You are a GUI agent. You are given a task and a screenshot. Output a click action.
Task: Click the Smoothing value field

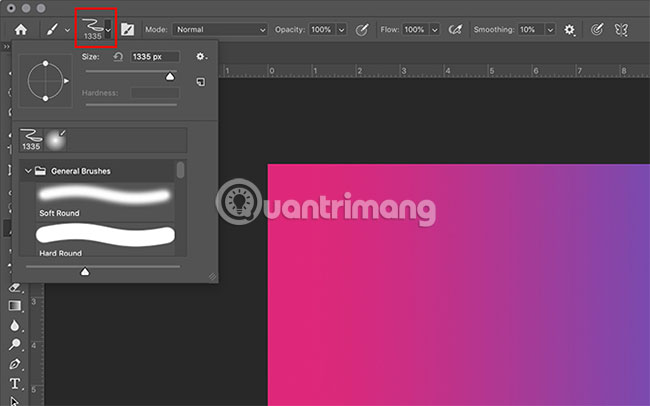[x=531, y=29]
